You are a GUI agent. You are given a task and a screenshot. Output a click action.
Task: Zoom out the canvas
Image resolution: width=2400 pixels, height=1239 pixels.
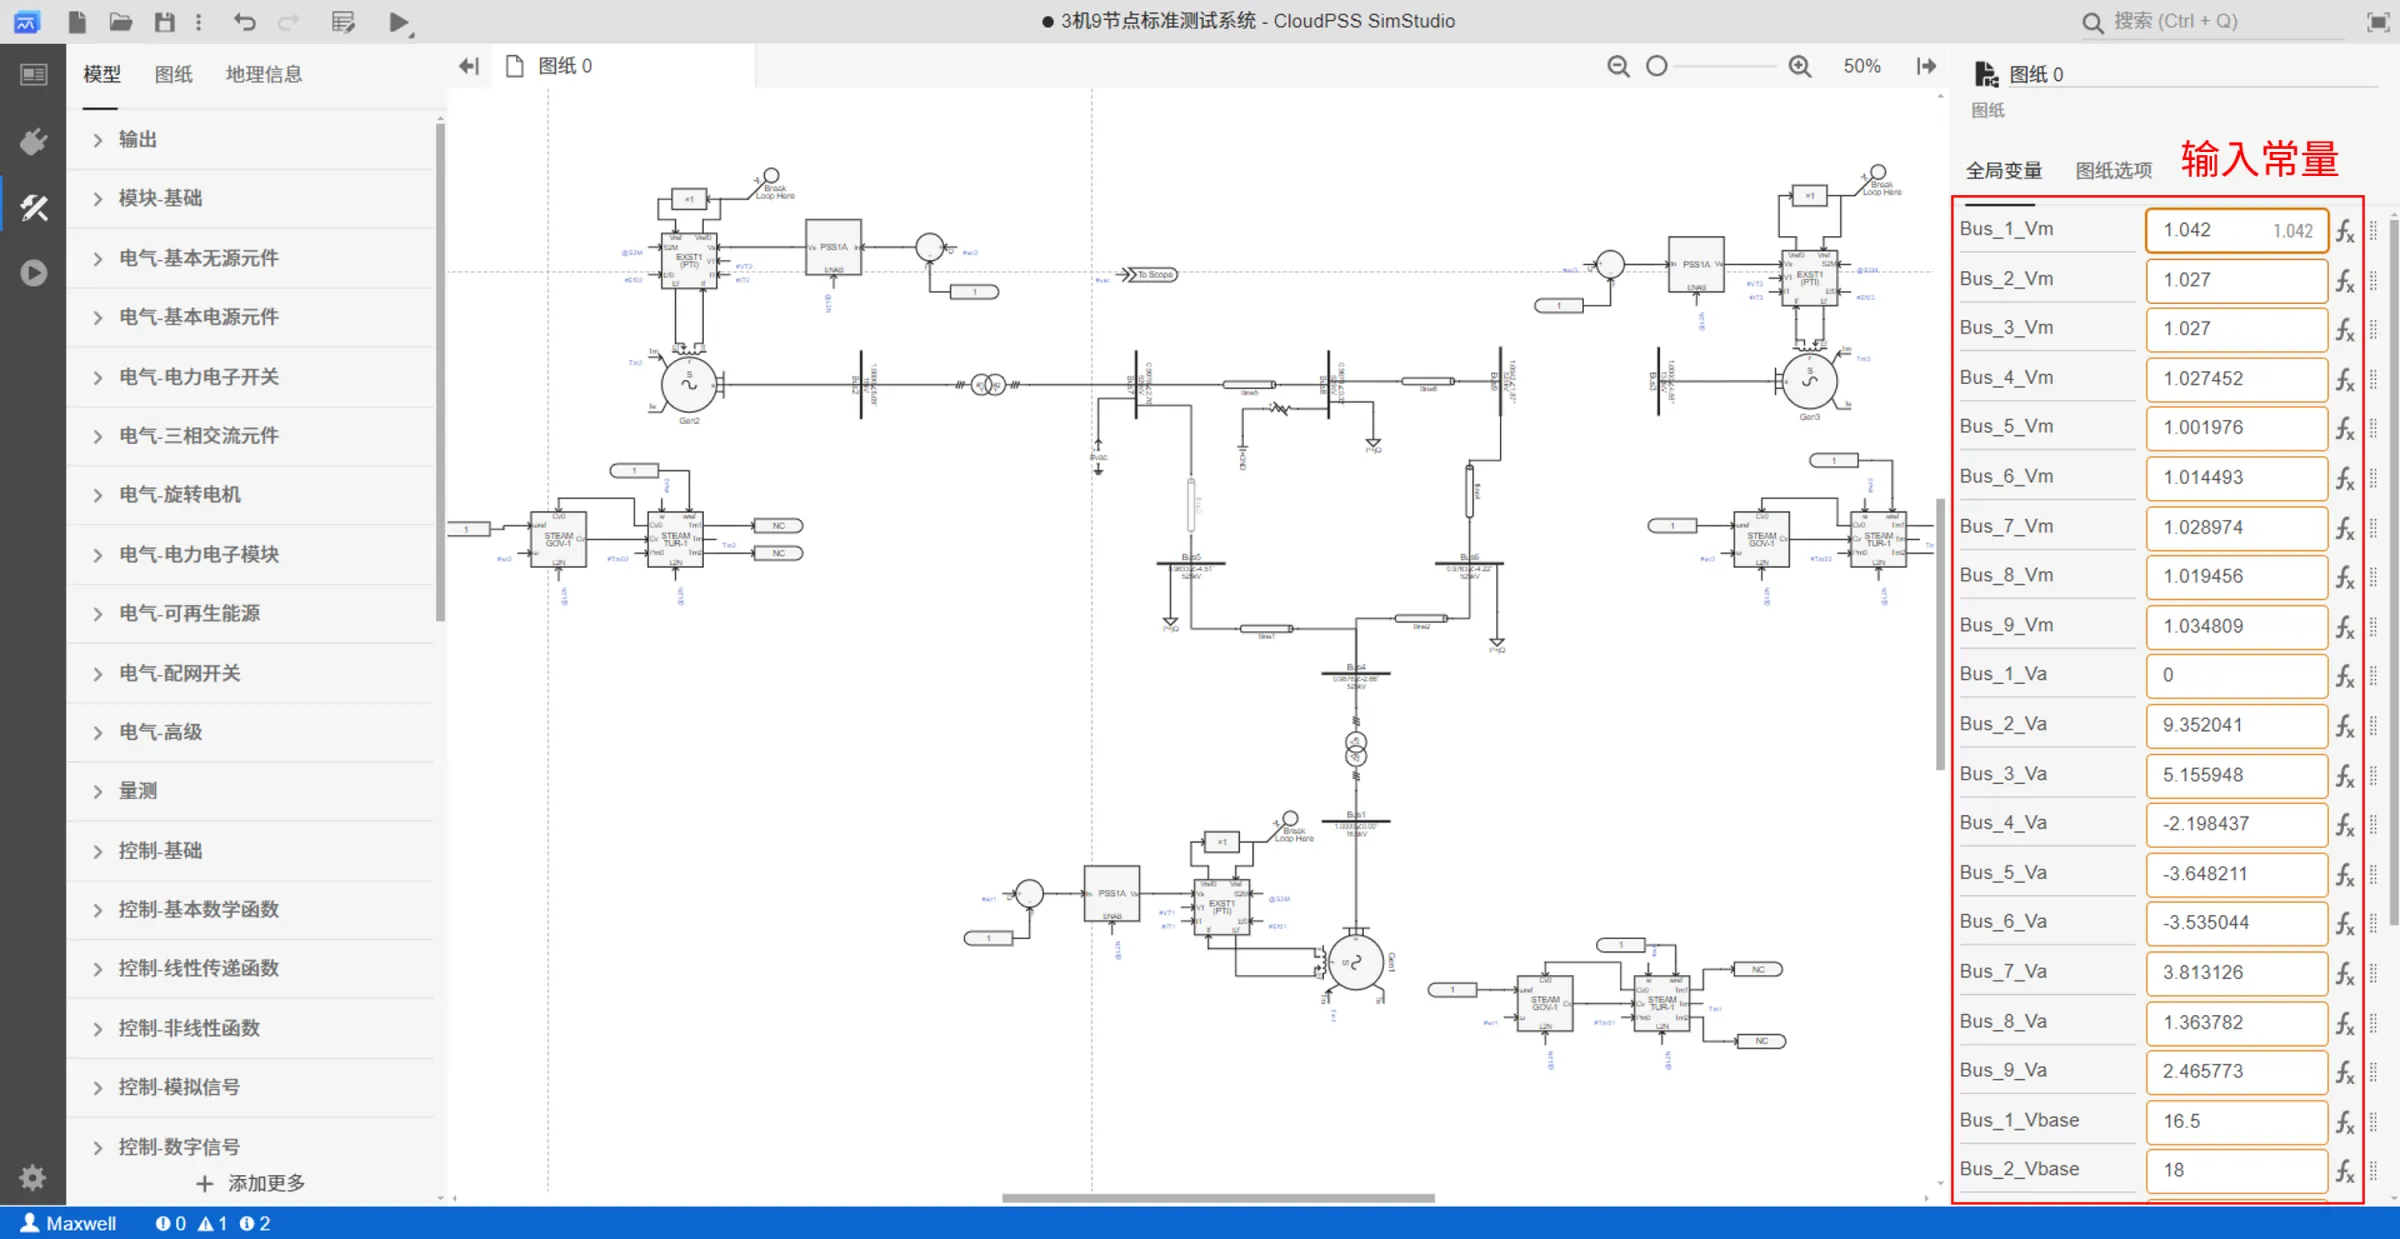(x=1618, y=66)
